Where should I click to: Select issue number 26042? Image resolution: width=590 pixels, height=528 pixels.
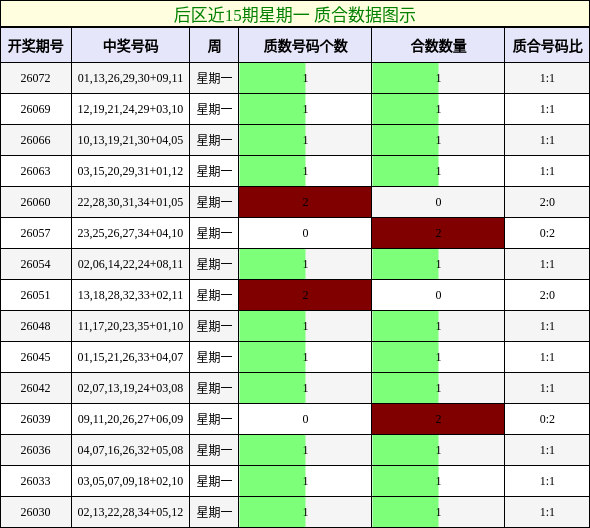pos(35,388)
